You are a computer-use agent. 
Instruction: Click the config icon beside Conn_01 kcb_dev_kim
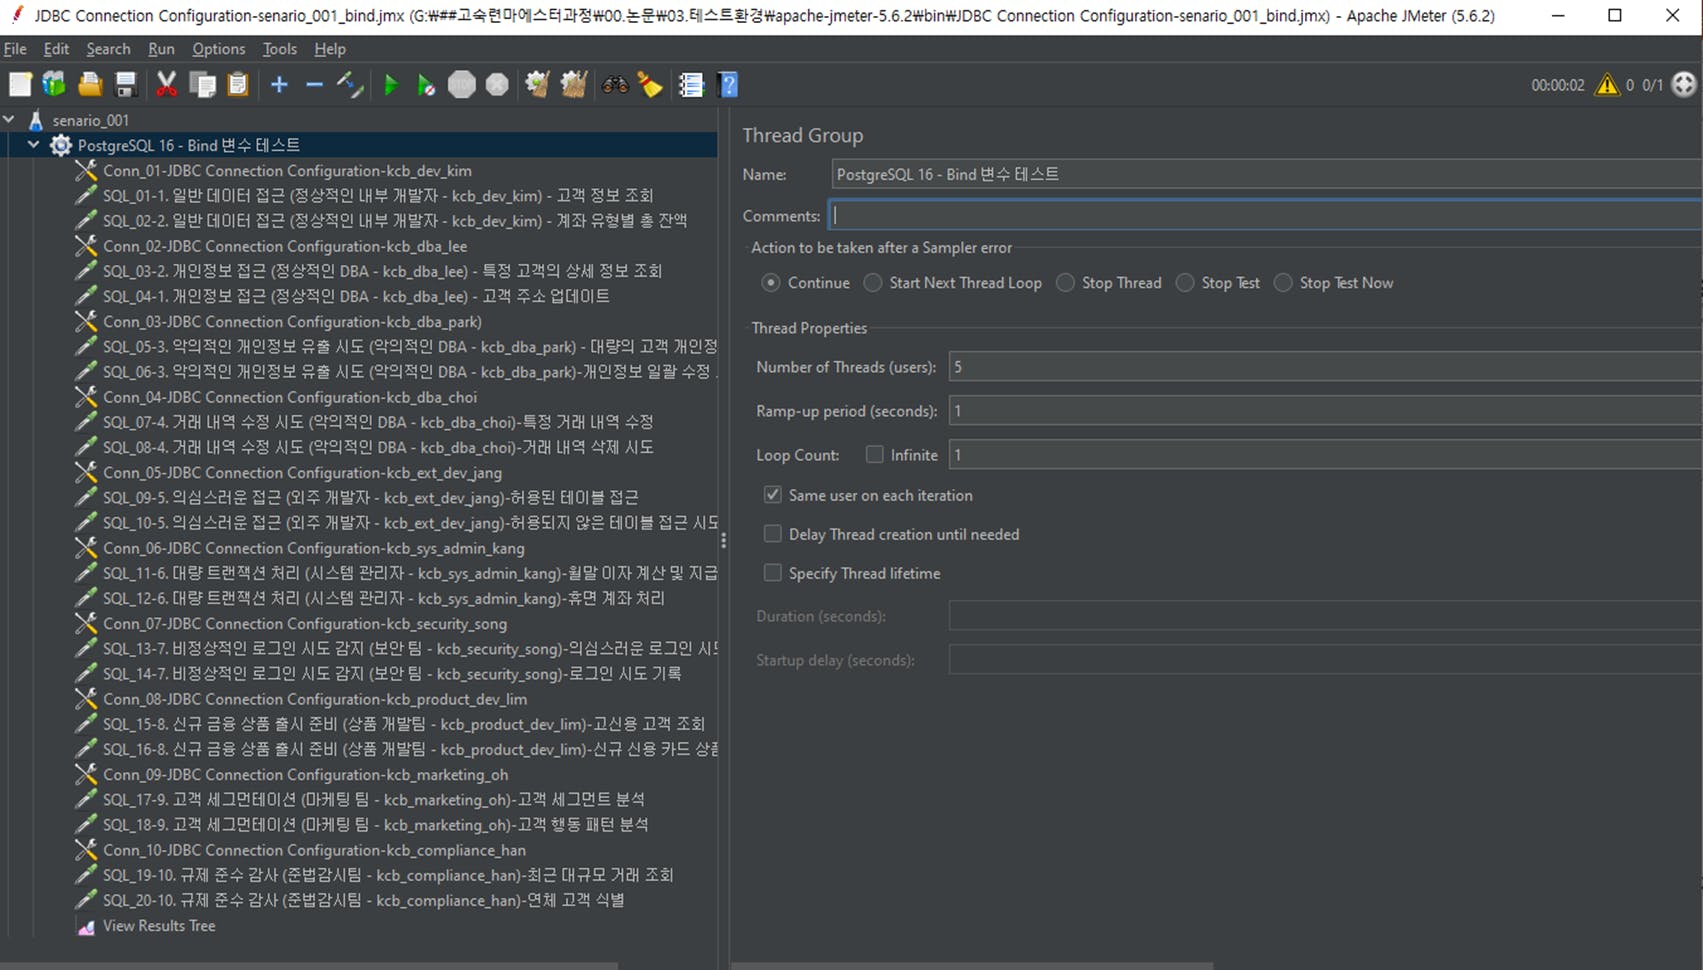click(86, 171)
